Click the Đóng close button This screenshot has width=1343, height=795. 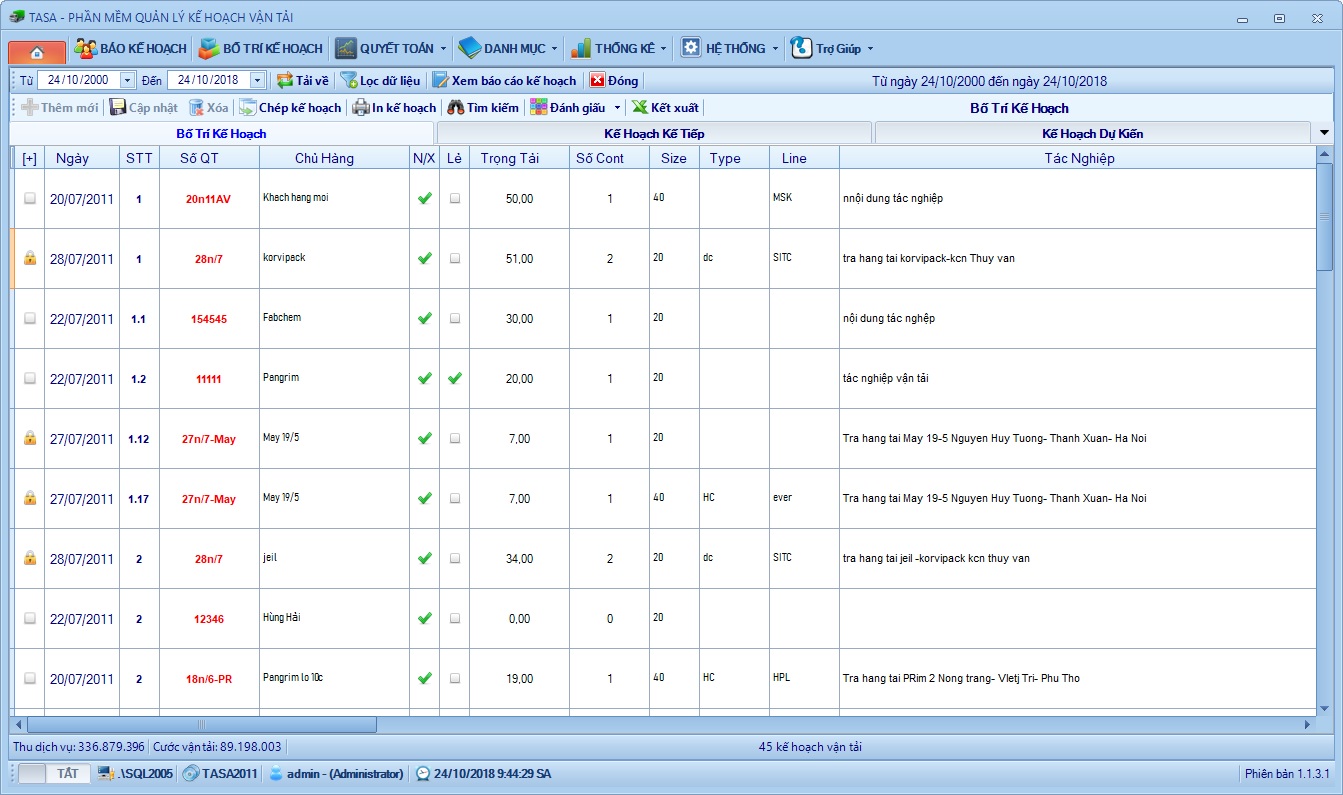coord(614,81)
